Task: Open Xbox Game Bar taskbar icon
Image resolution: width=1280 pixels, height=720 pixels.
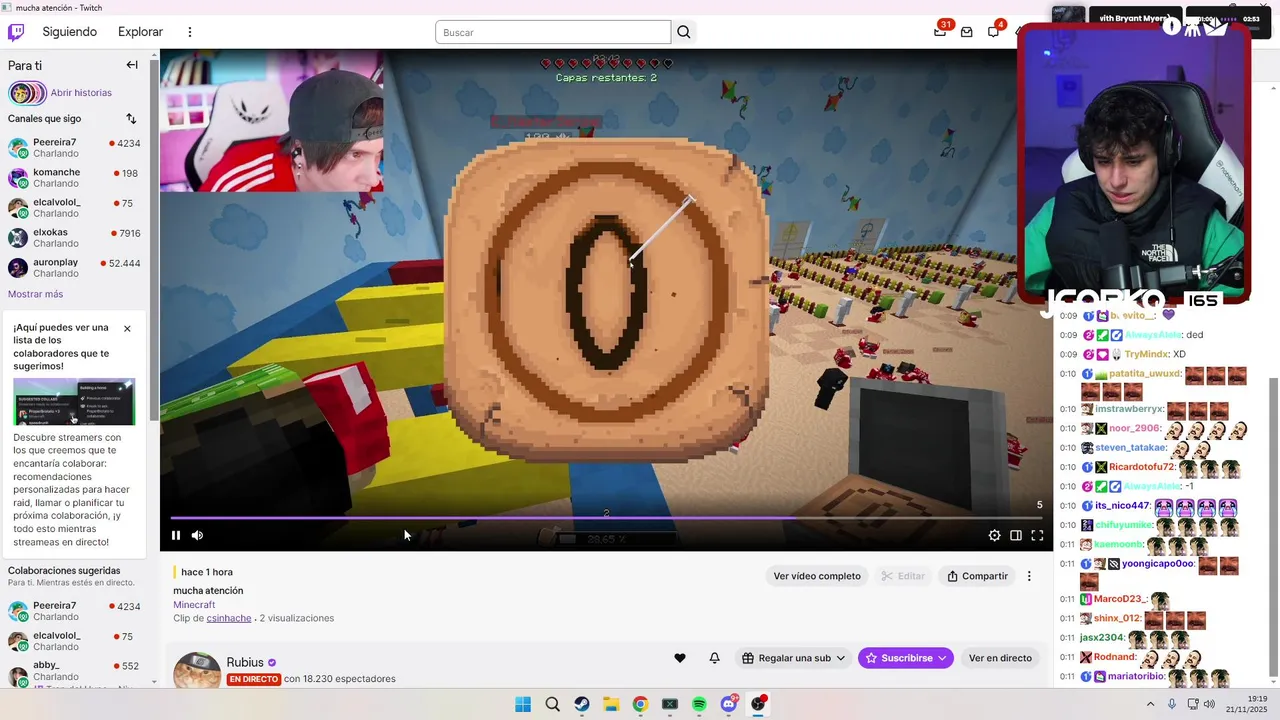Action: (x=670, y=704)
